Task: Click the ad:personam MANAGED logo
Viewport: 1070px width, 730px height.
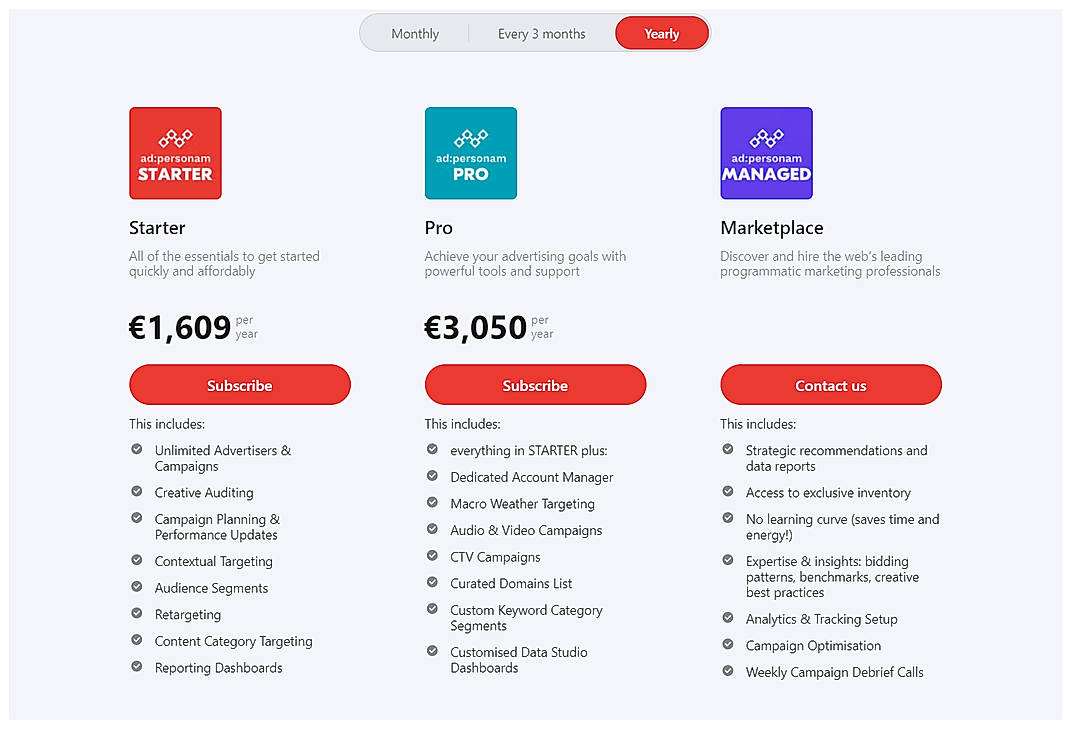Action: [766, 152]
